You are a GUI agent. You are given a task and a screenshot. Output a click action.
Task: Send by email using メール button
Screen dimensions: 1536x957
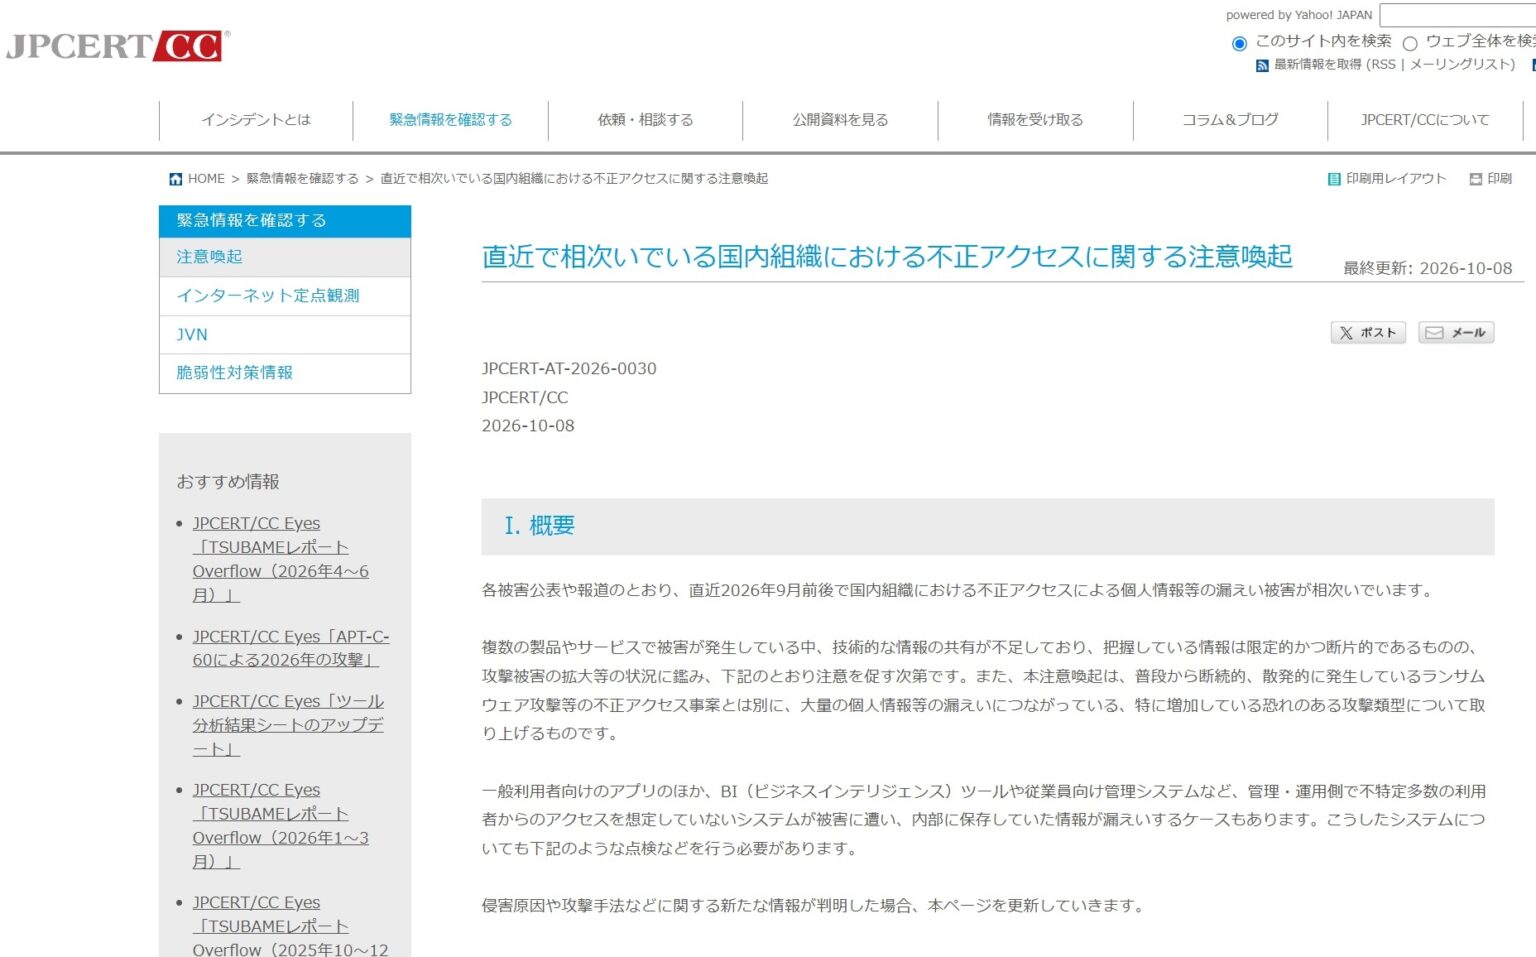click(1456, 333)
